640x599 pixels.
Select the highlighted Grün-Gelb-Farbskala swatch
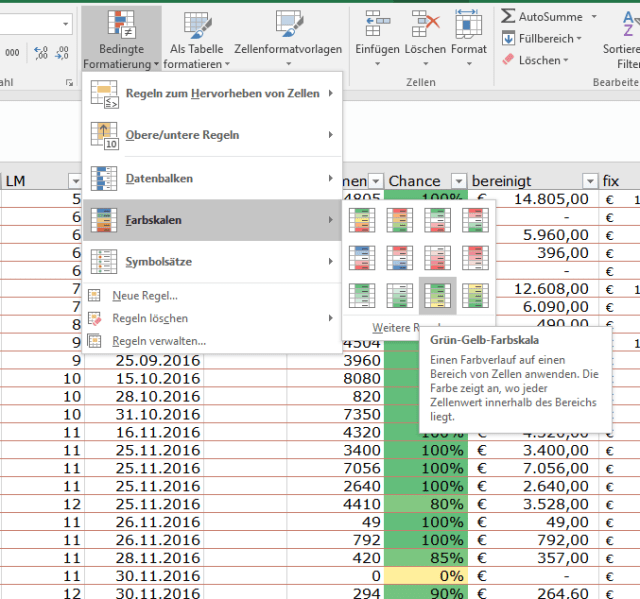pos(437,296)
